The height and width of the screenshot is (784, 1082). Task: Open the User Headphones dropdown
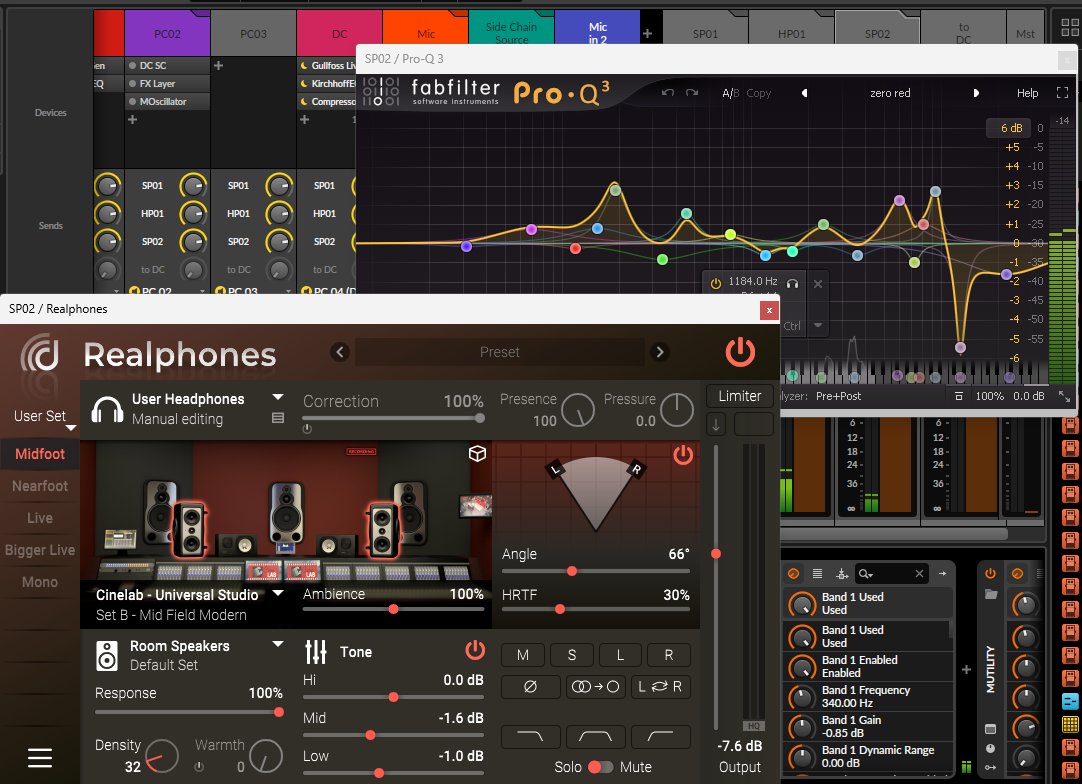click(278, 398)
